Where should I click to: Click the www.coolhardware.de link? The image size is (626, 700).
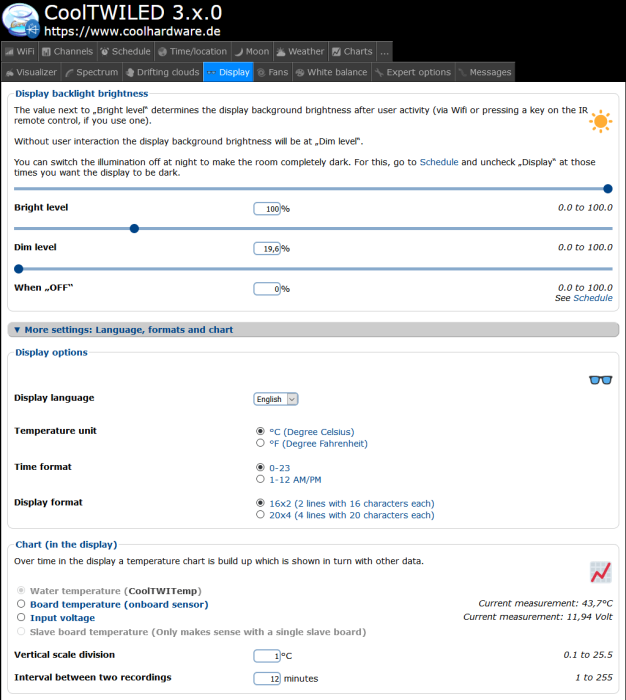pyautogui.click(x=133, y=31)
